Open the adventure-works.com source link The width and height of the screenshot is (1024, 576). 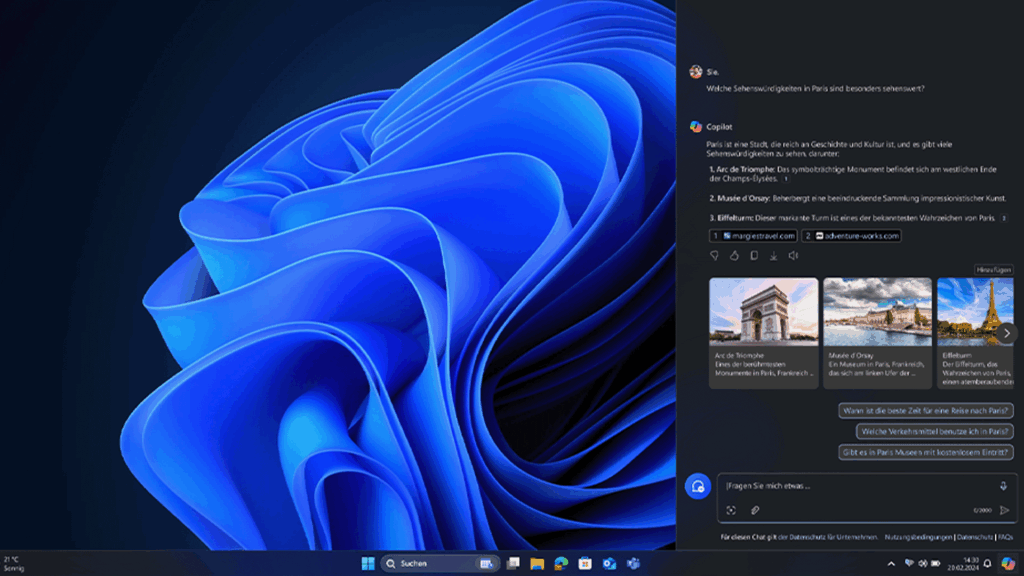tap(851, 236)
